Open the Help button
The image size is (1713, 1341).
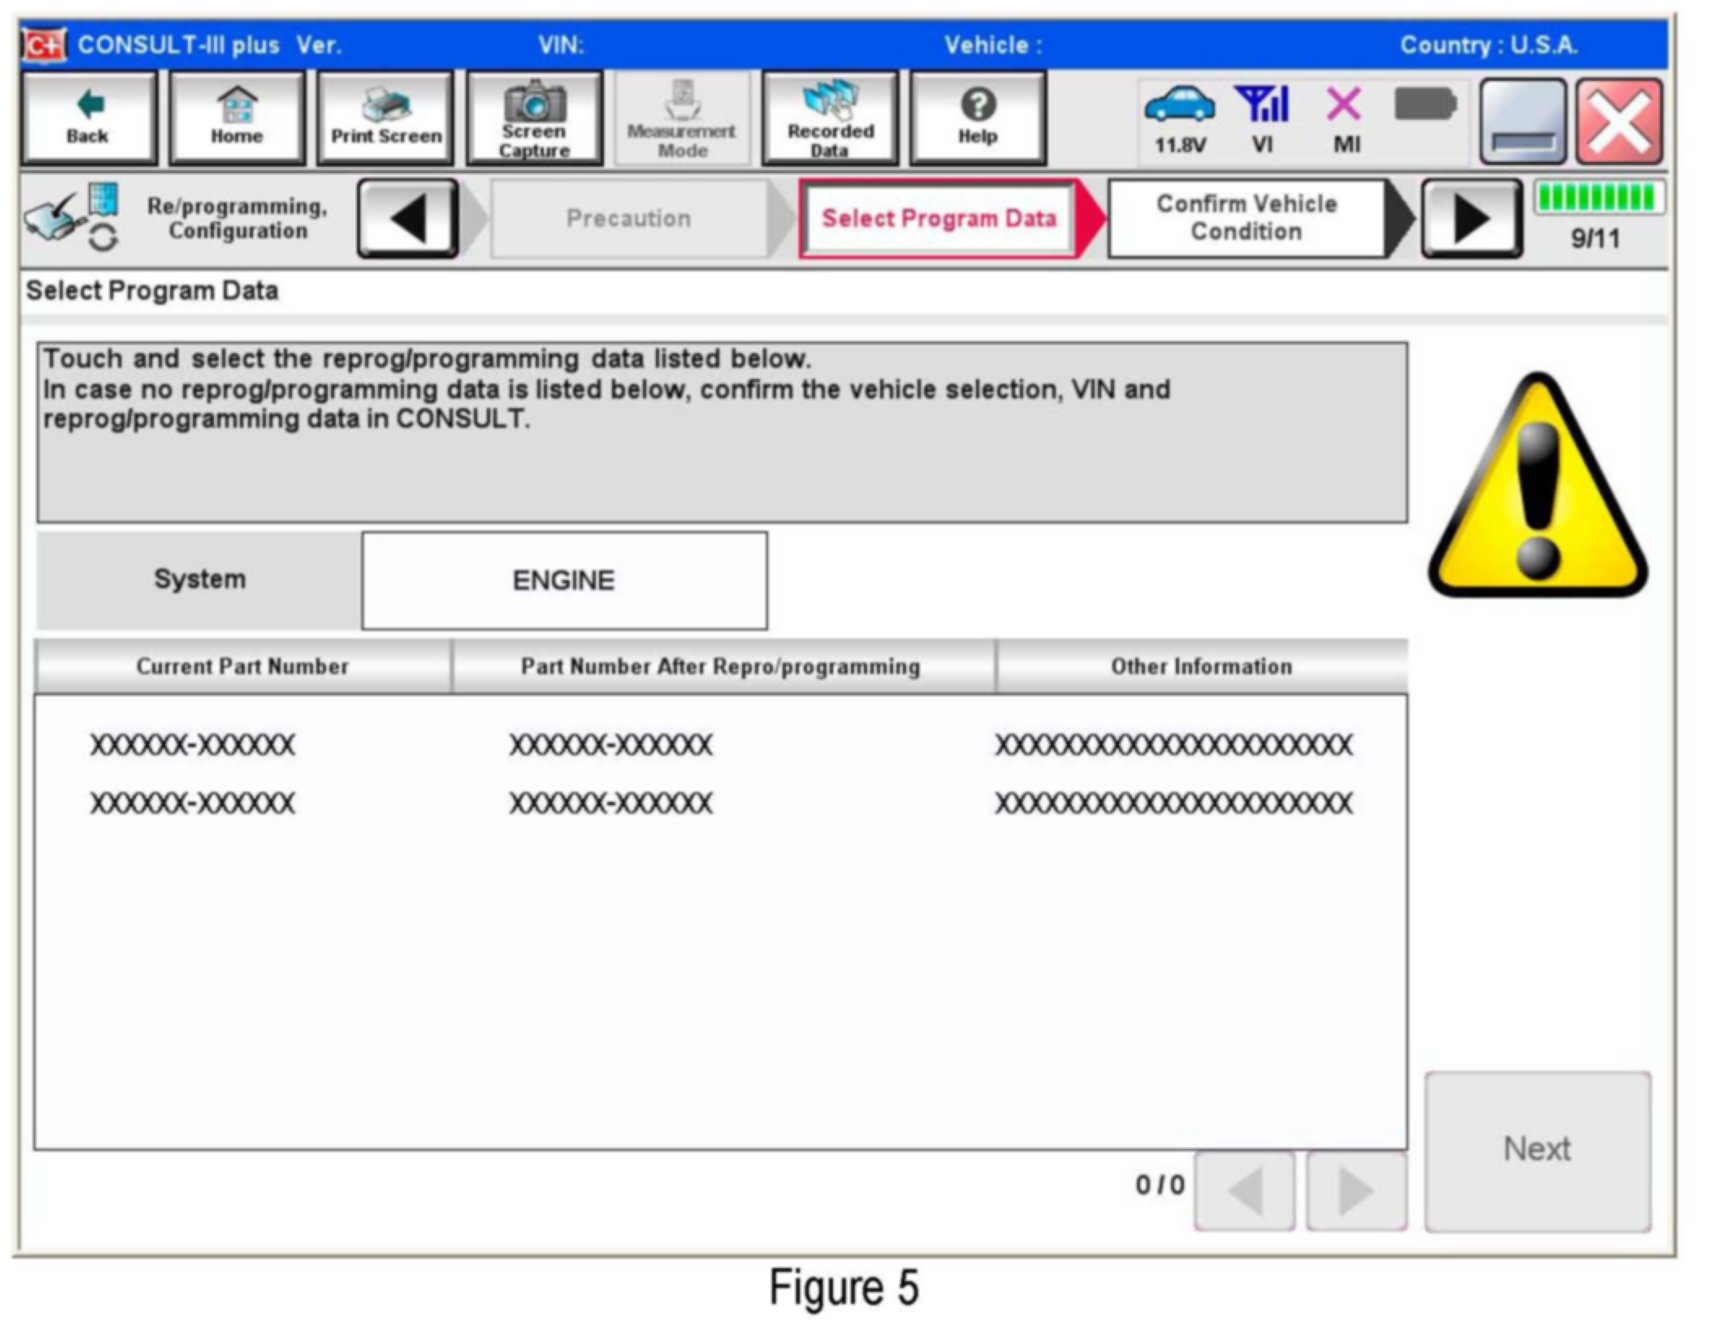click(977, 118)
